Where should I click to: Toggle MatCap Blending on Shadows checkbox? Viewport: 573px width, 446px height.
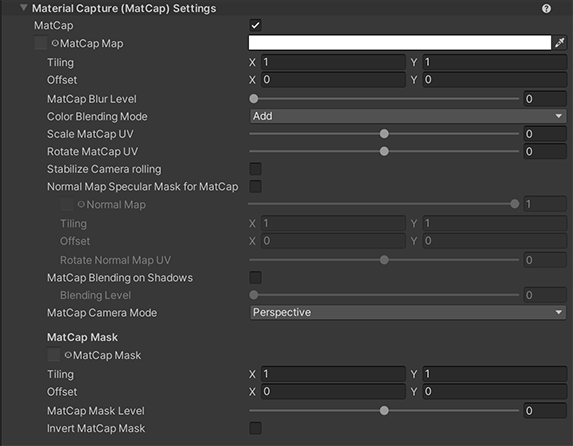click(x=255, y=277)
